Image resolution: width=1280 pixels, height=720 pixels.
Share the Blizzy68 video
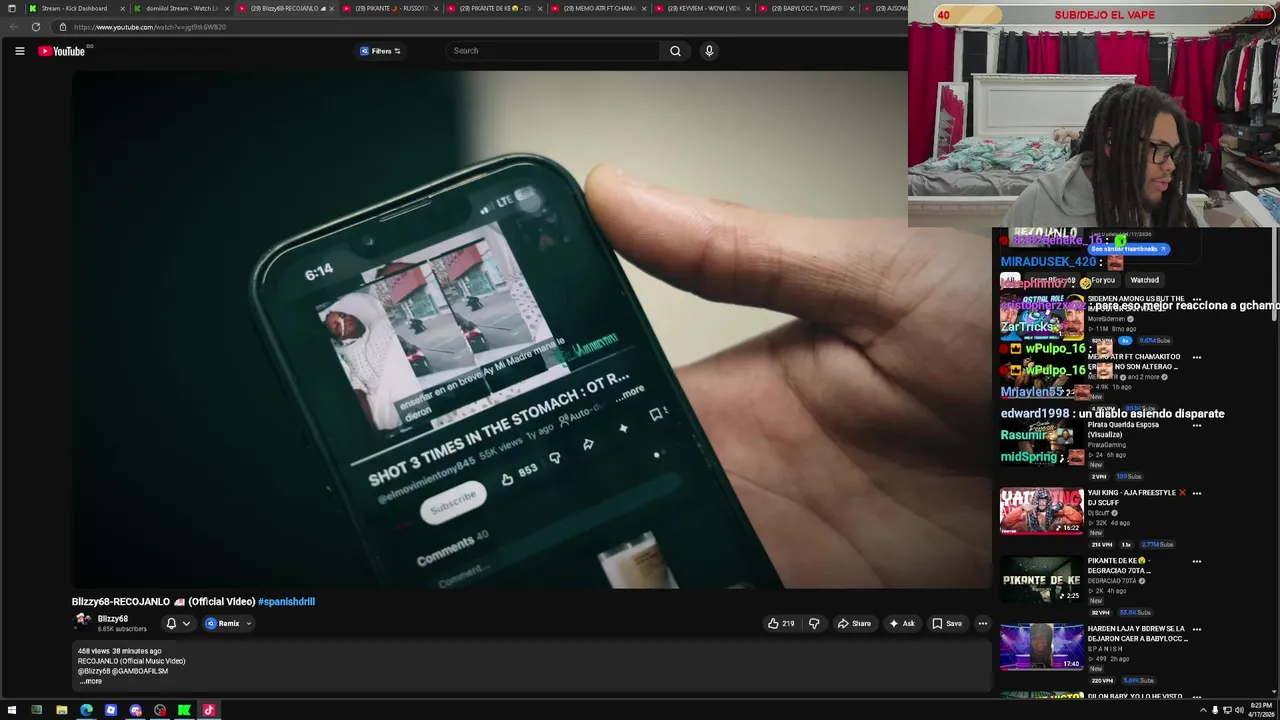(x=854, y=623)
